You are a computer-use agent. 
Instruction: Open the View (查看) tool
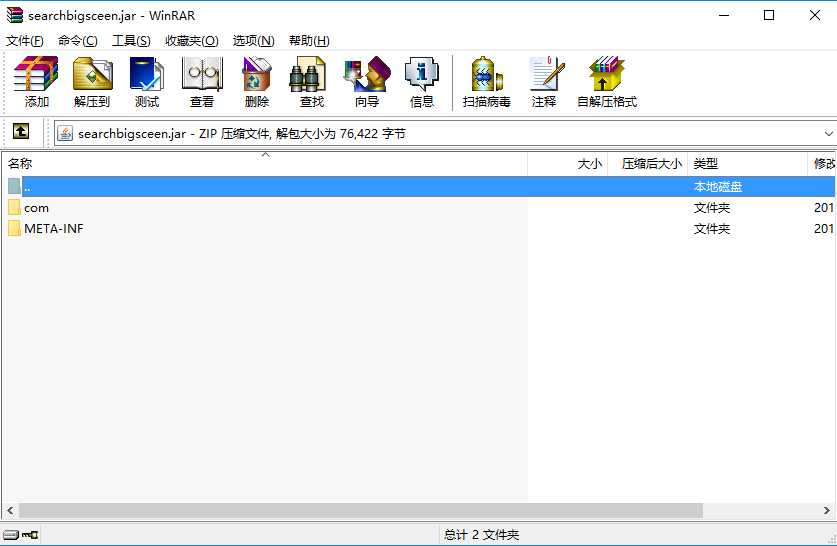(202, 82)
